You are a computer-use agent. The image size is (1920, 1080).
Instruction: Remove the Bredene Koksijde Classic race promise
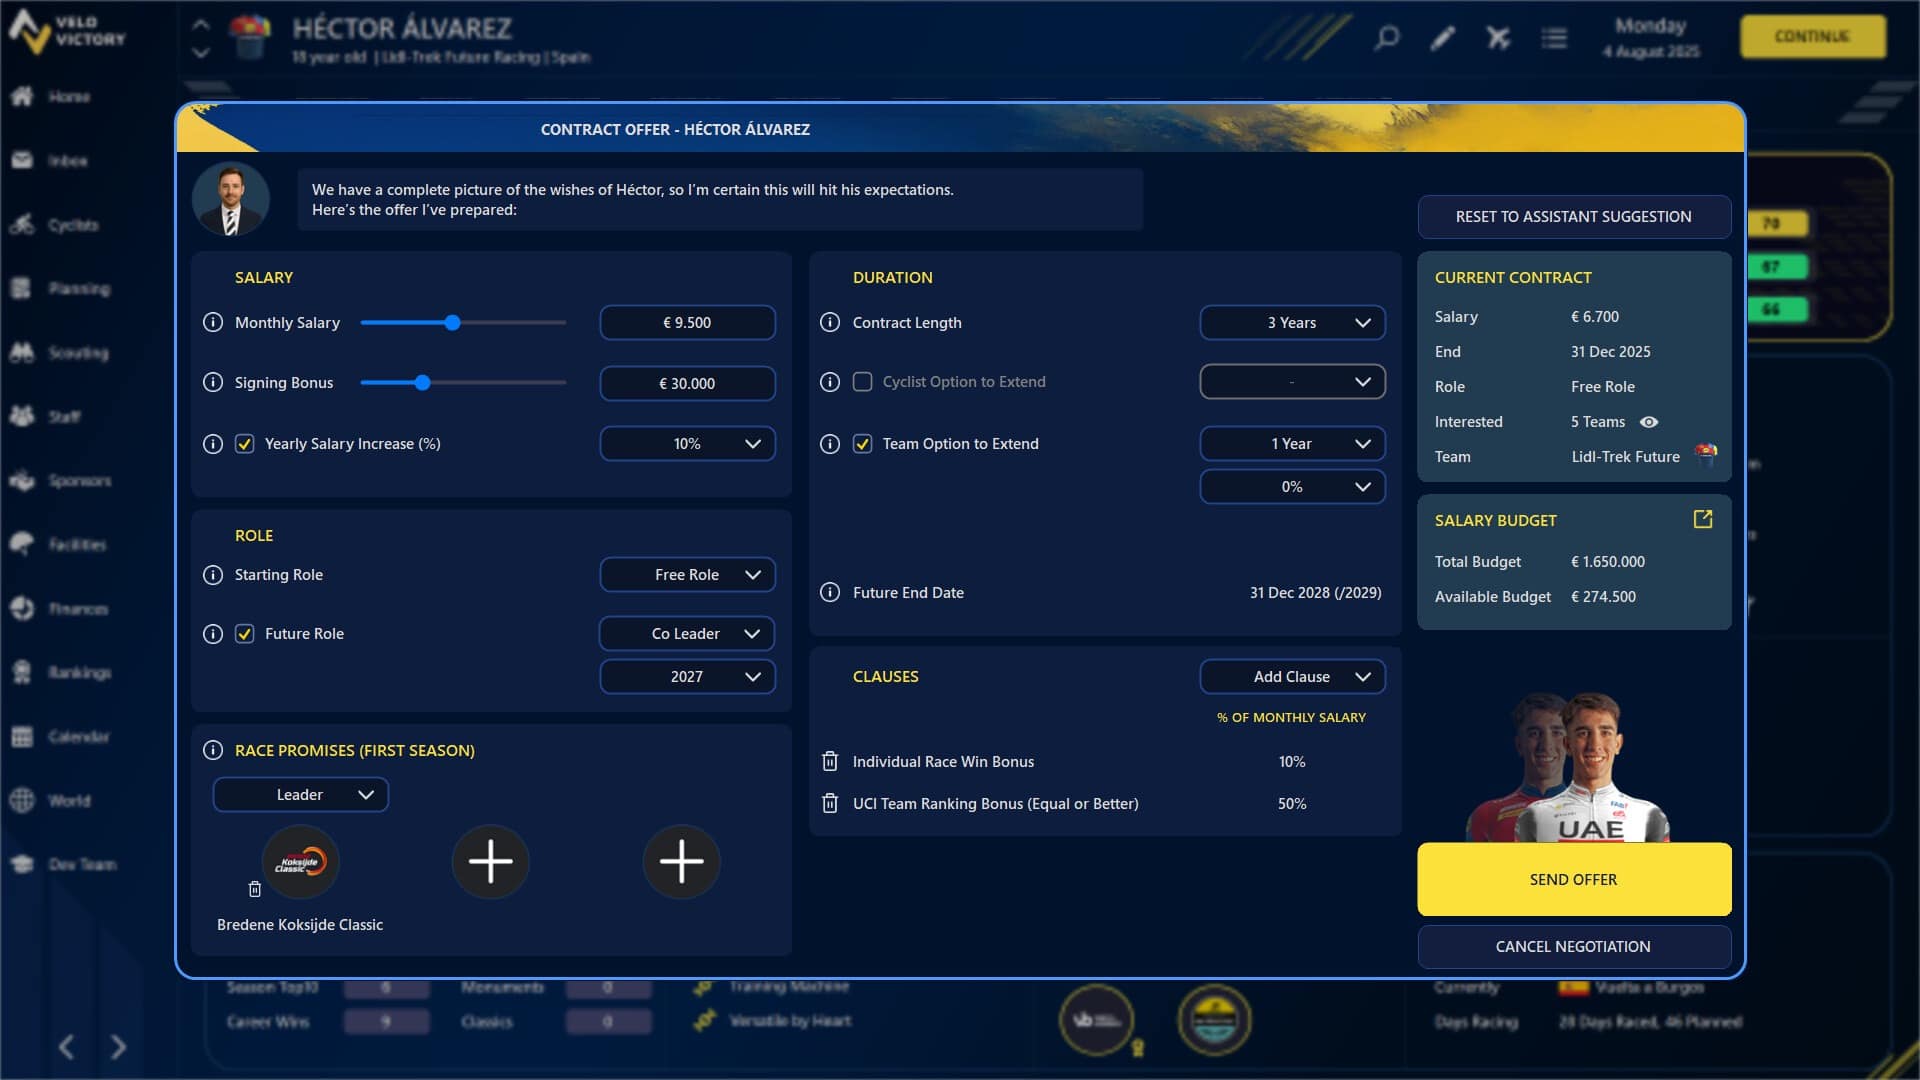pos(254,889)
